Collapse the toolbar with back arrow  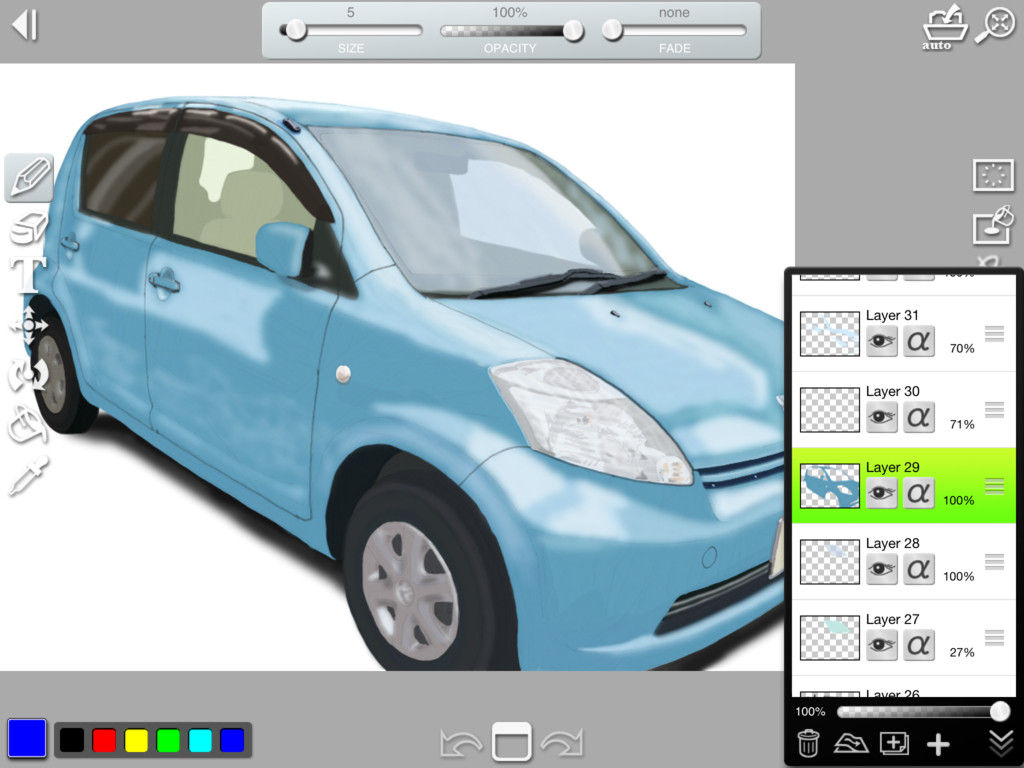tap(25, 25)
